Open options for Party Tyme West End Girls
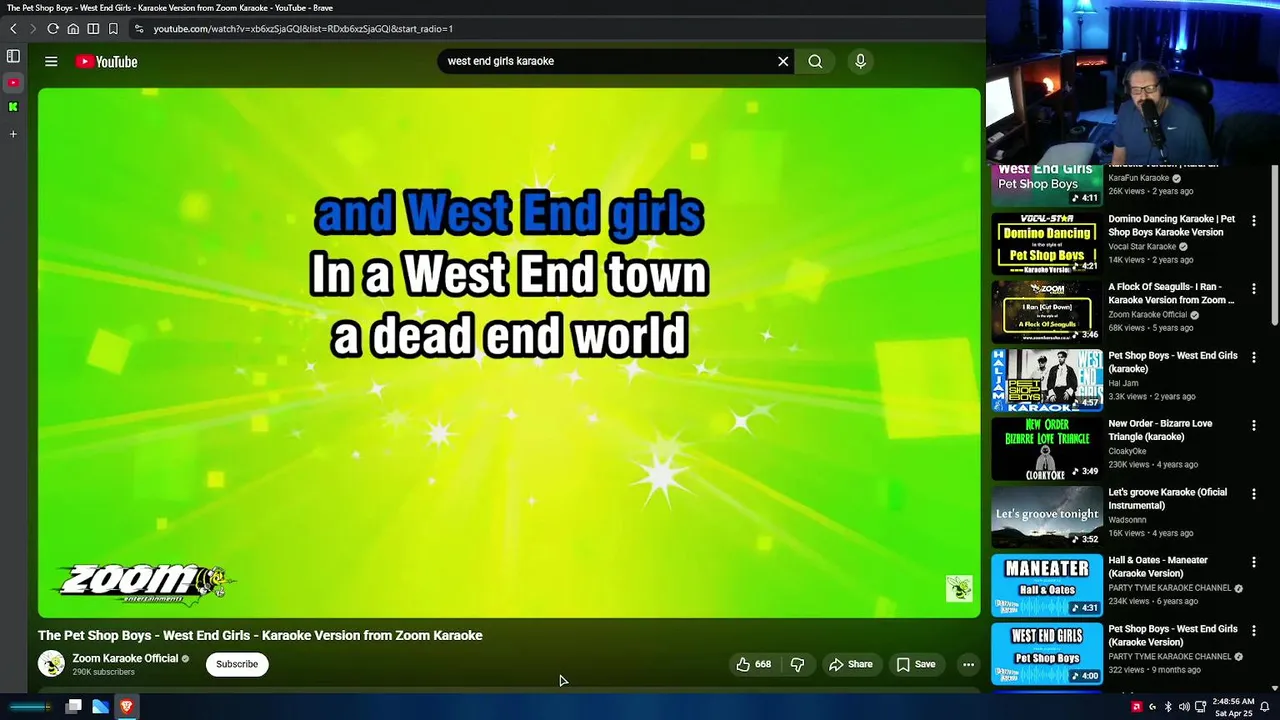 1253,630
